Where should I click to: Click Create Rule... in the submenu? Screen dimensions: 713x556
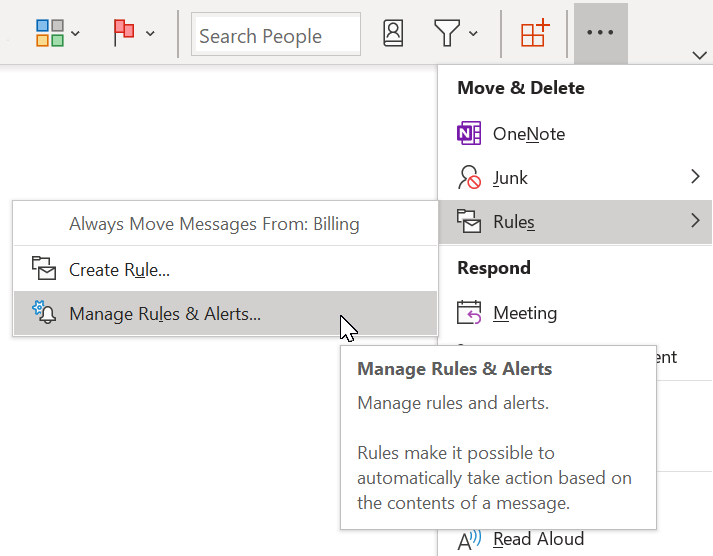pyautogui.click(x=119, y=269)
